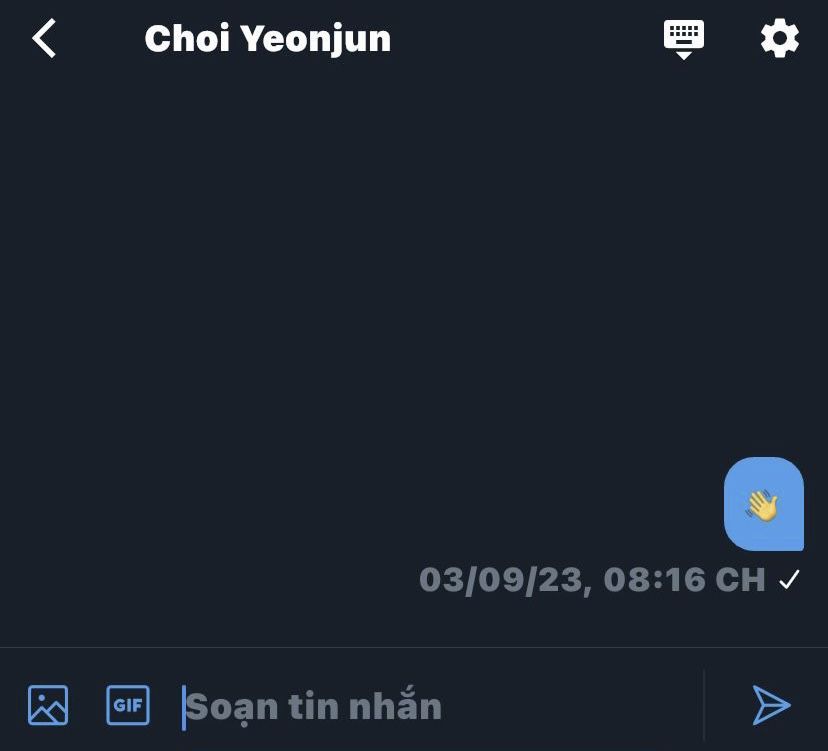Tap the waving hand emoji
The image size is (828, 751).
(762, 505)
